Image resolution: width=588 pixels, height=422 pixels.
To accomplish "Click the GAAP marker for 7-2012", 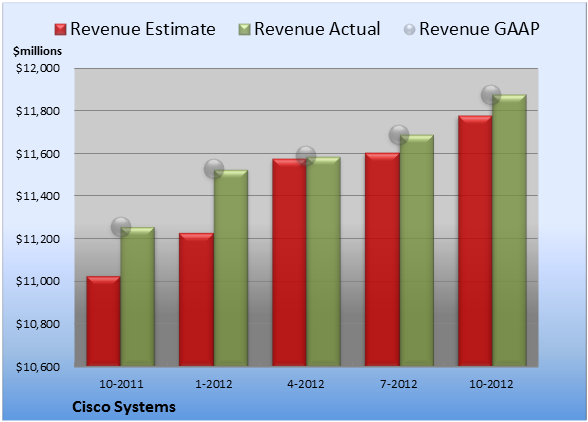I will [x=399, y=134].
